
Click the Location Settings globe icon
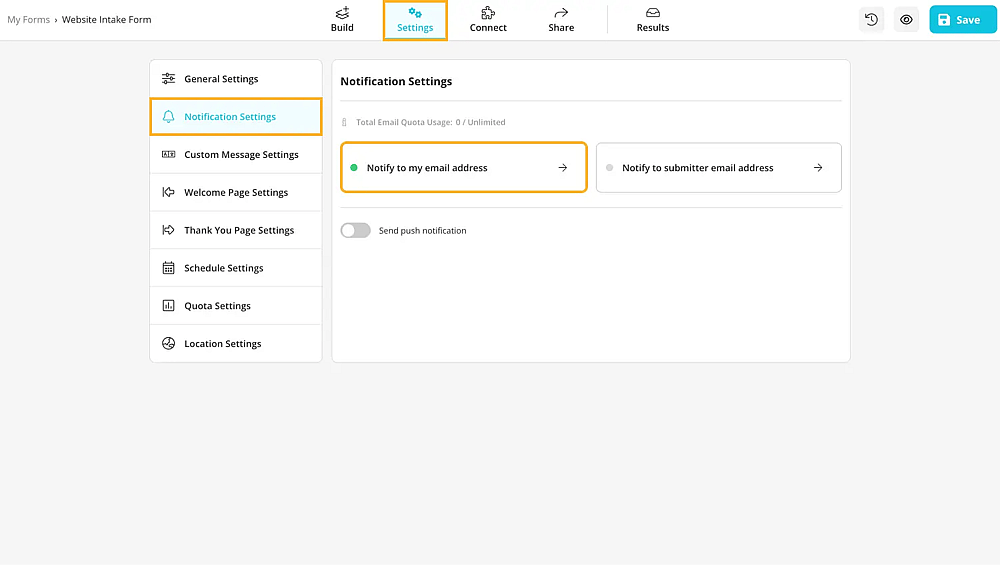[168, 343]
